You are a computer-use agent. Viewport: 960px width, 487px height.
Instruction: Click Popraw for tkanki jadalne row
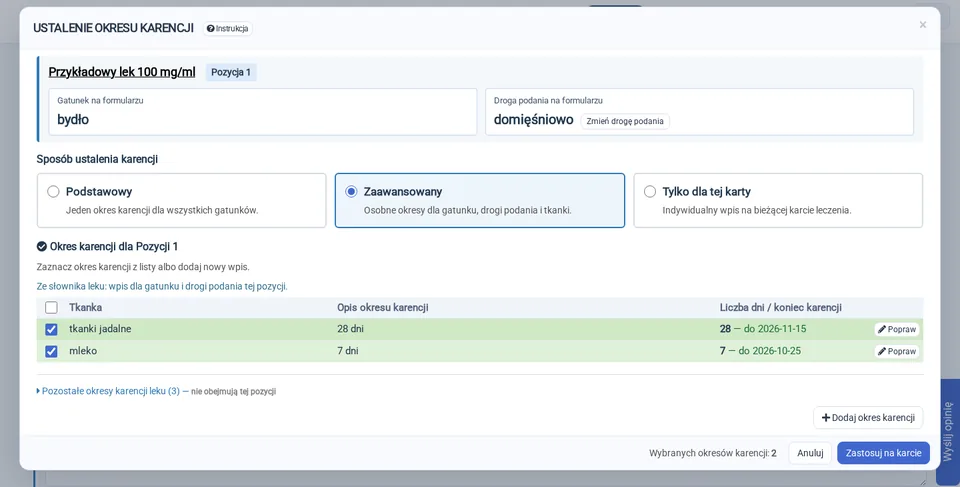(897, 330)
